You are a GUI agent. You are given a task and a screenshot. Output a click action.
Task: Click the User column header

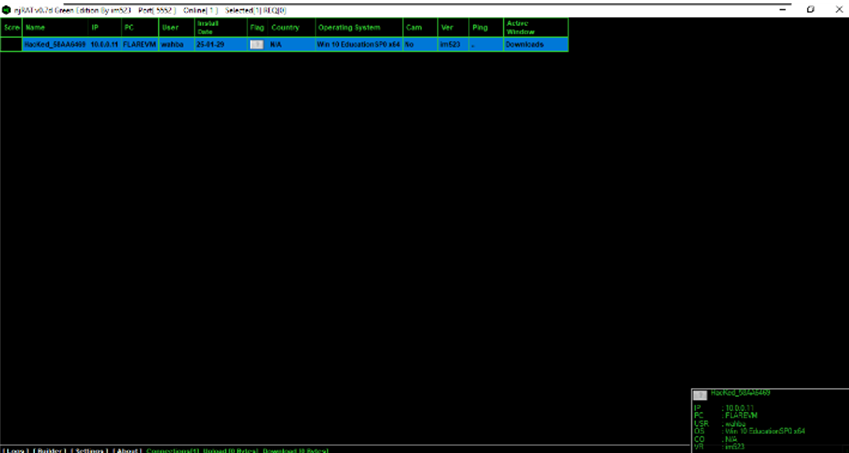pyautogui.click(x=177, y=28)
